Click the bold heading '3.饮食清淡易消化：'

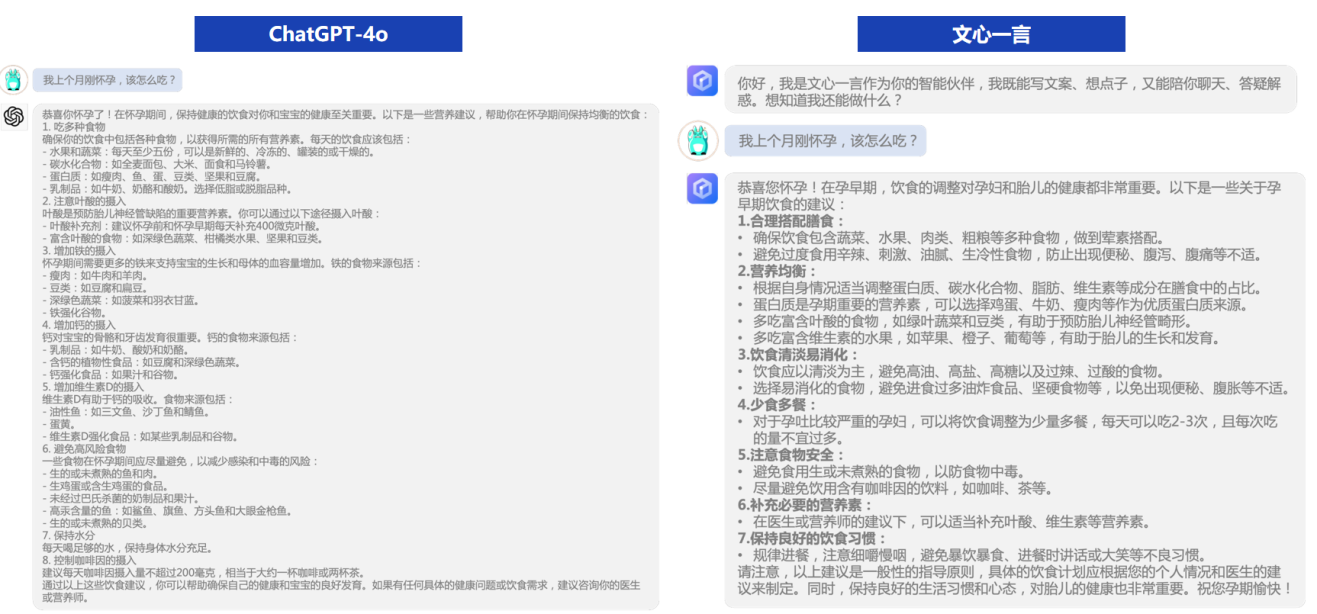point(798,355)
